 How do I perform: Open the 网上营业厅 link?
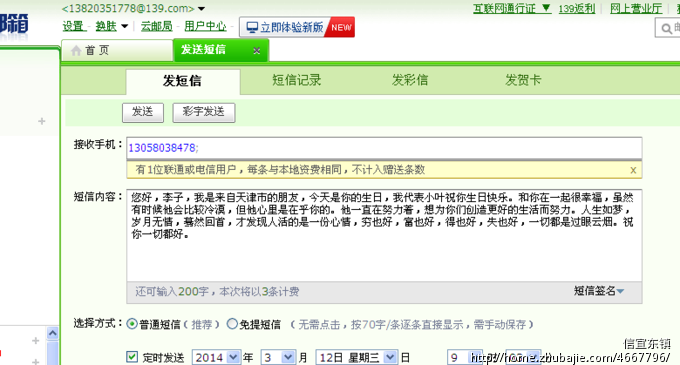(636, 8)
